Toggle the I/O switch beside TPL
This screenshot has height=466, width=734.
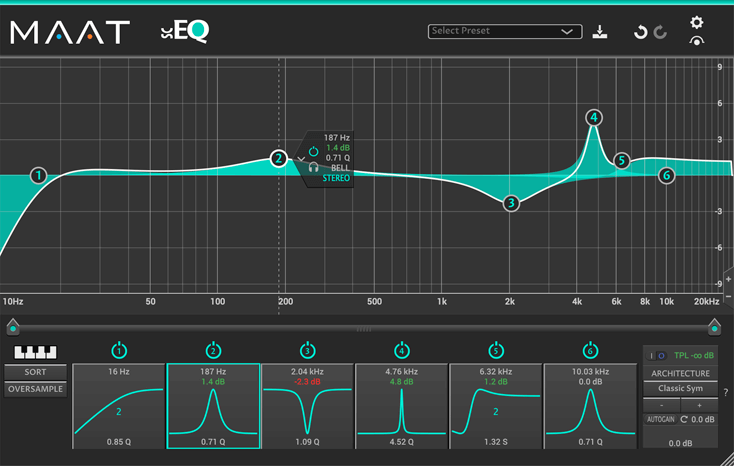656,356
